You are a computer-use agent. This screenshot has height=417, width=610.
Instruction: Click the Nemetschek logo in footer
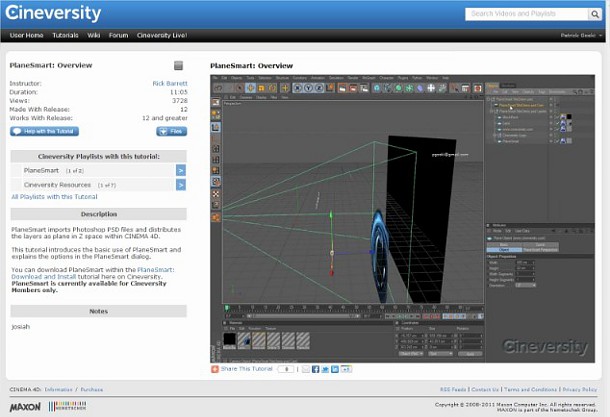pyautogui.click(x=68, y=406)
